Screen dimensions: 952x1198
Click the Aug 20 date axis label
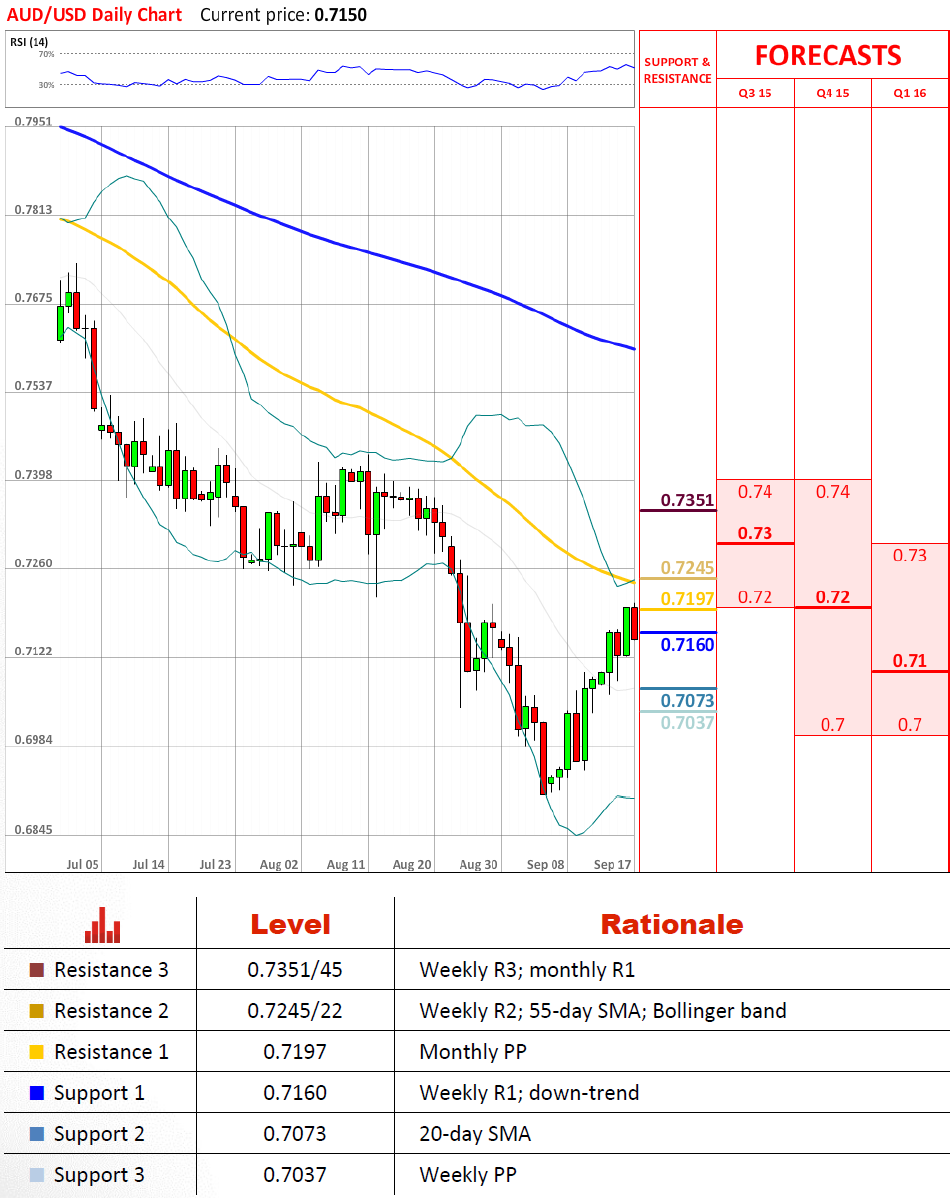[412, 864]
